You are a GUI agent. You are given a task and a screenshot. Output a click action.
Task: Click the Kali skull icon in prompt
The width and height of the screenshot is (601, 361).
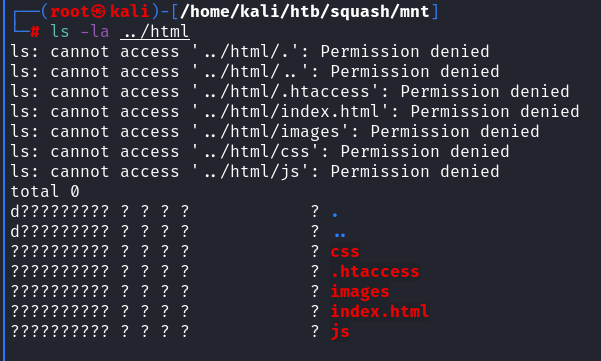coord(98,11)
